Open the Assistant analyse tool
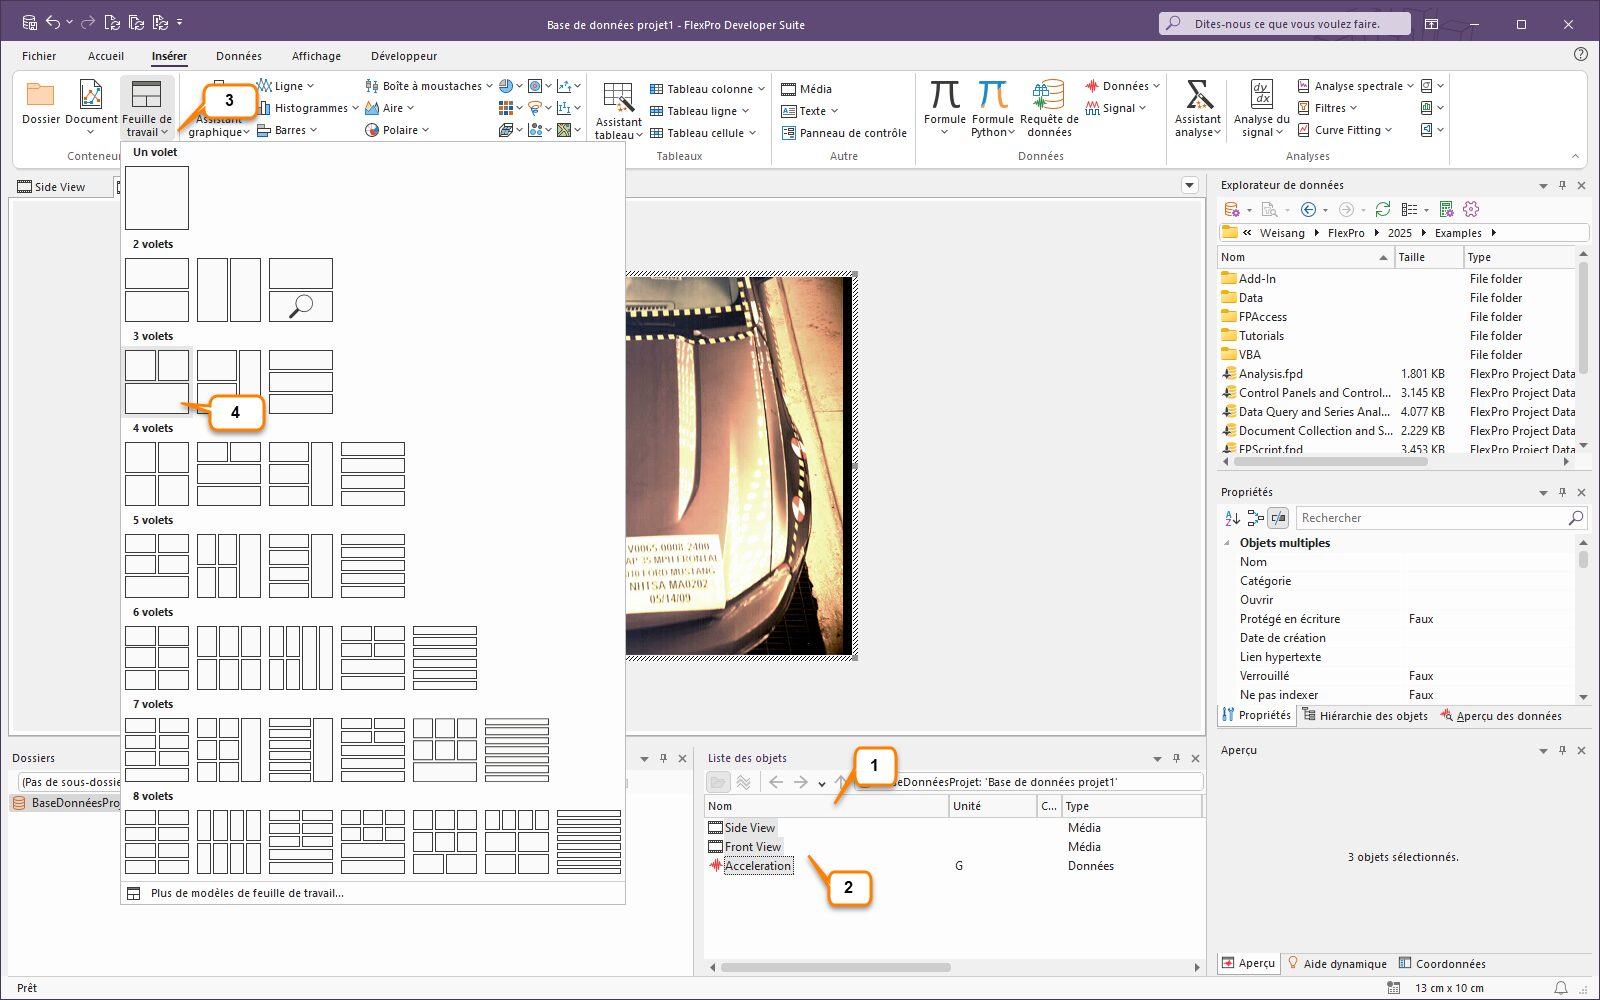The width and height of the screenshot is (1600, 1000). point(1198,95)
